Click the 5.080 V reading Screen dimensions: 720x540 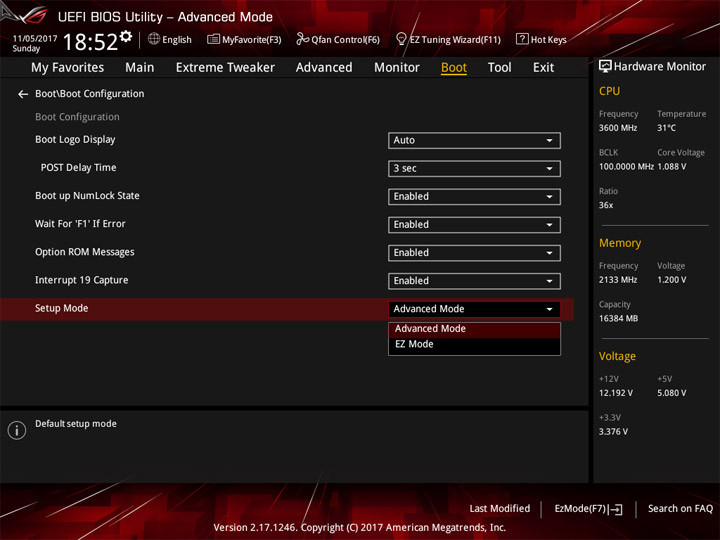tap(671, 393)
